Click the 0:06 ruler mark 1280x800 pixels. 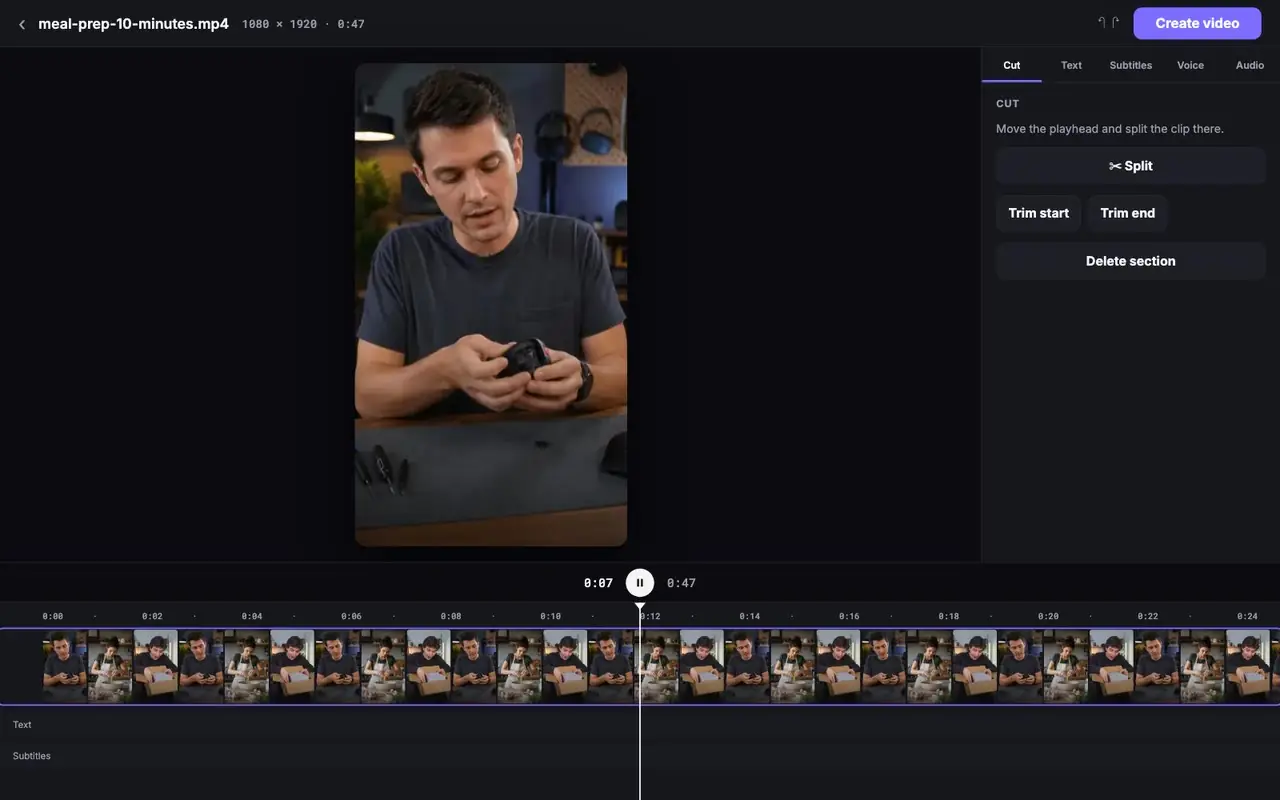(351, 616)
